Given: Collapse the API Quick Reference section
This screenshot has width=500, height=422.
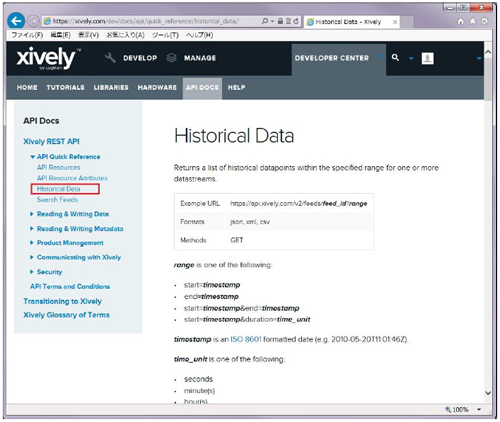Looking at the screenshot, I should coord(32,157).
